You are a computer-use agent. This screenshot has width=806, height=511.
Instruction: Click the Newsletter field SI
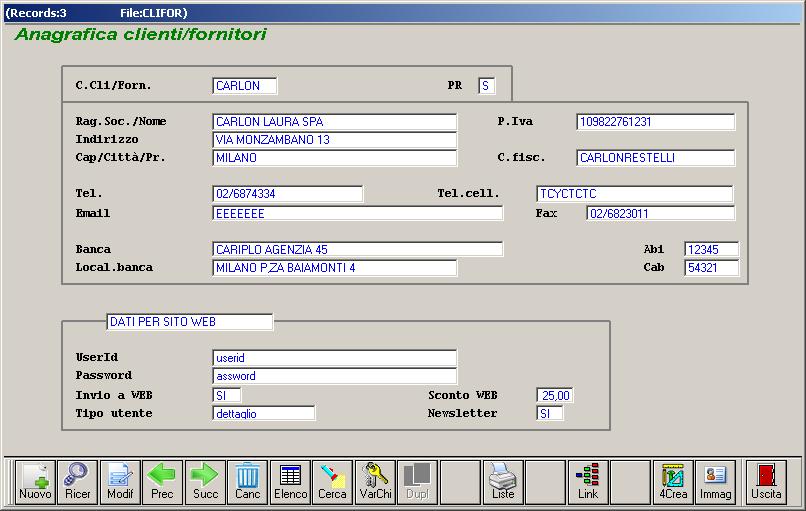pos(549,413)
